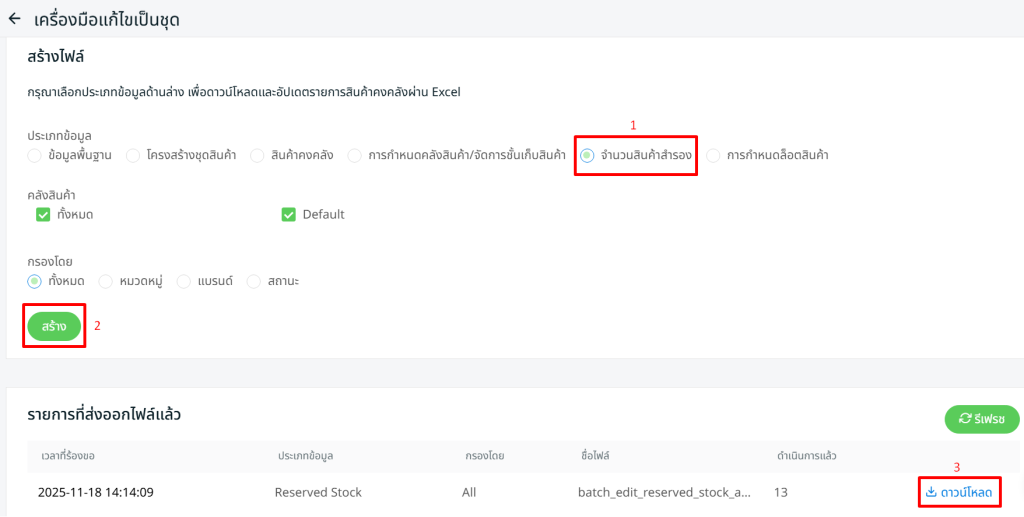This screenshot has height=517, width=1024.
Task: Click the เวลาที่ร้องขอ column header
Action: (66, 456)
